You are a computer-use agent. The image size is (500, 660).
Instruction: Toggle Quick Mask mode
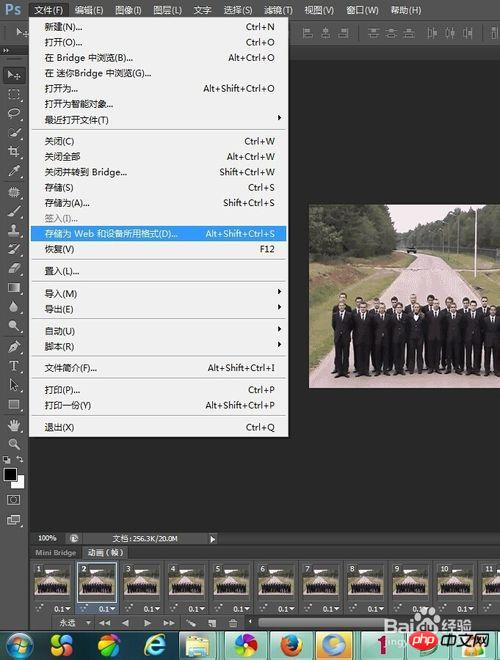tap(13, 500)
